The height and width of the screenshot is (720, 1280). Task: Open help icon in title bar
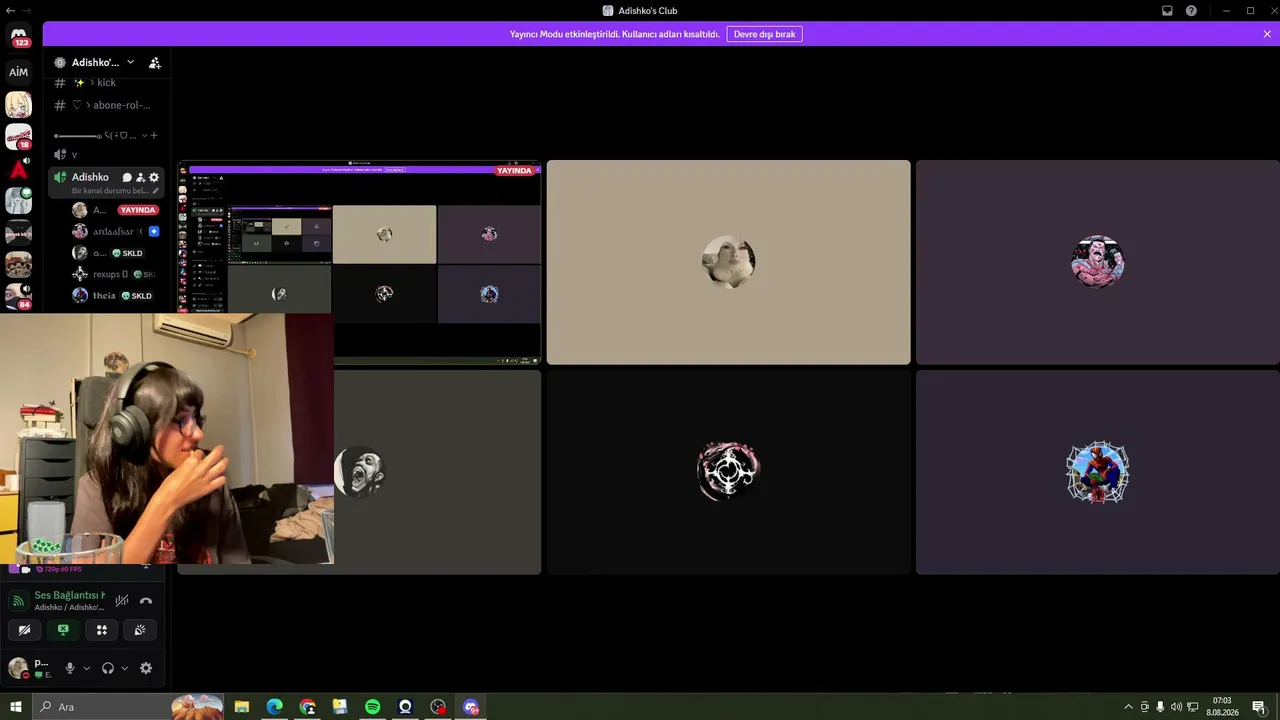tap(1191, 11)
